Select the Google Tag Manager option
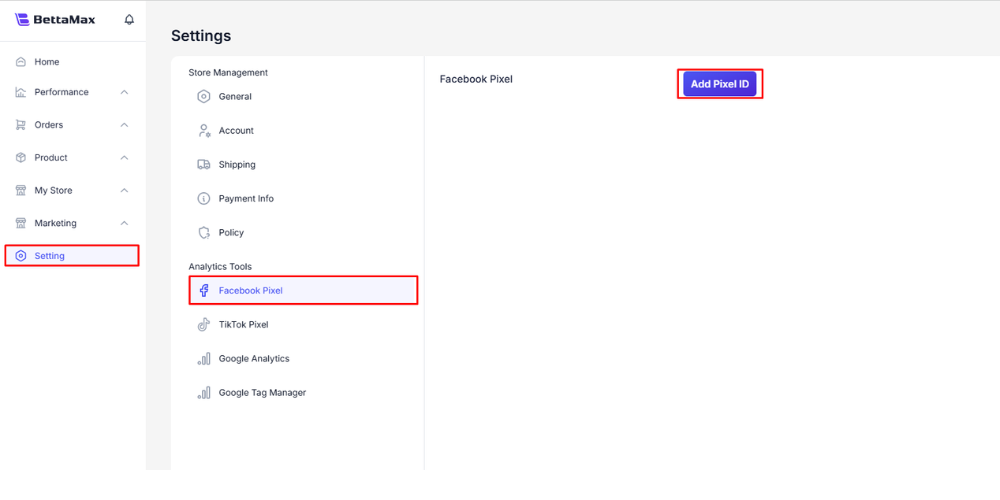The width and height of the screenshot is (1000, 500). tap(262, 393)
